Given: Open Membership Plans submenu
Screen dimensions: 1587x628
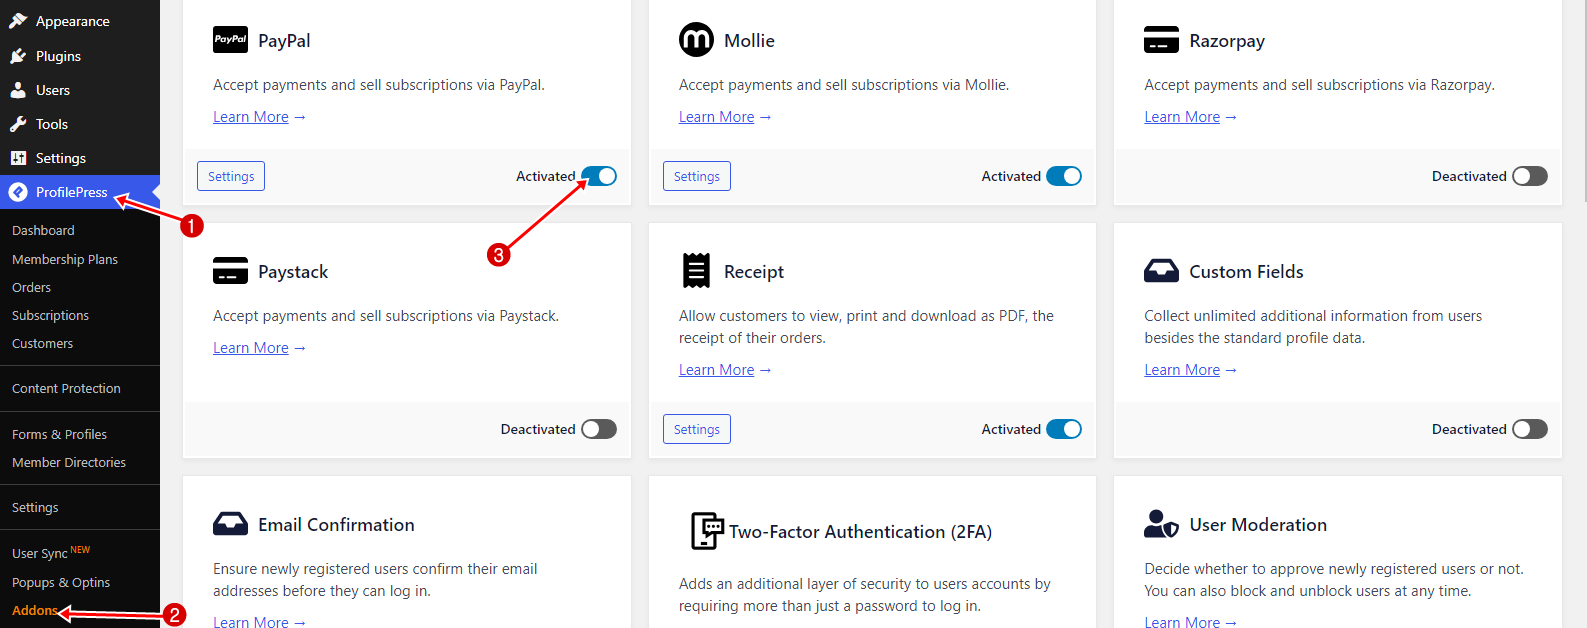Looking at the screenshot, I should 65,259.
